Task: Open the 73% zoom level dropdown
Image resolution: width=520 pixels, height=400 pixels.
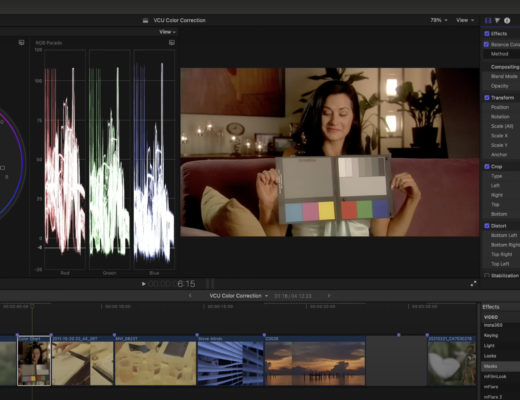Action: coord(438,20)
